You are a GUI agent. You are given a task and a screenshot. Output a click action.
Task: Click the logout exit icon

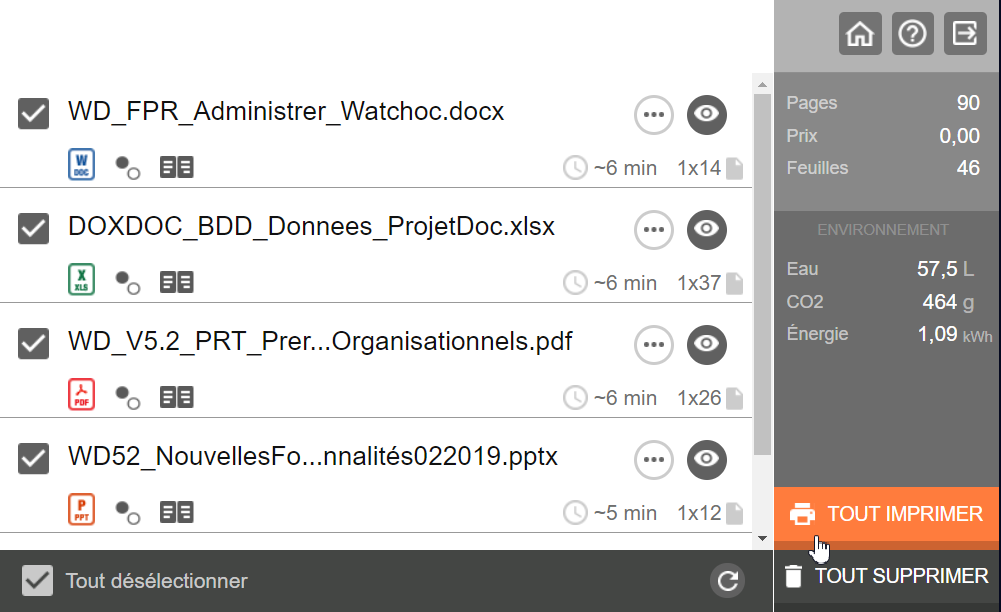[x=965, y=34]
